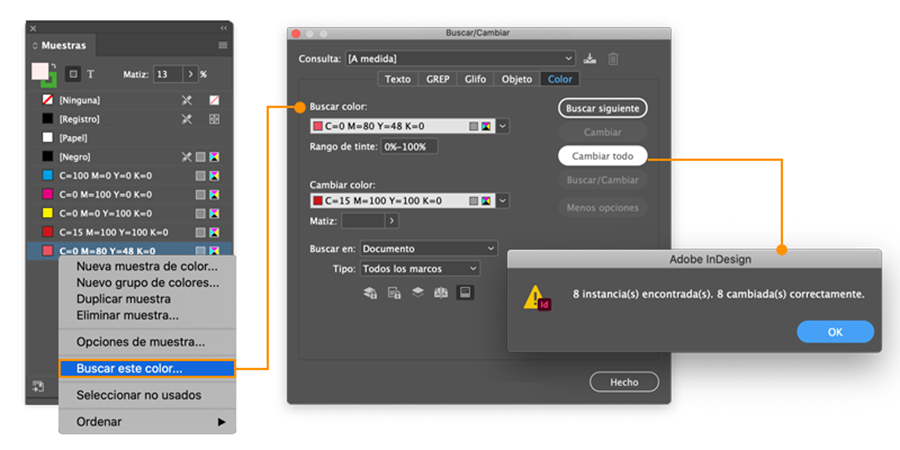Choose Seleccionar no usados menu item

coord(147,395)
